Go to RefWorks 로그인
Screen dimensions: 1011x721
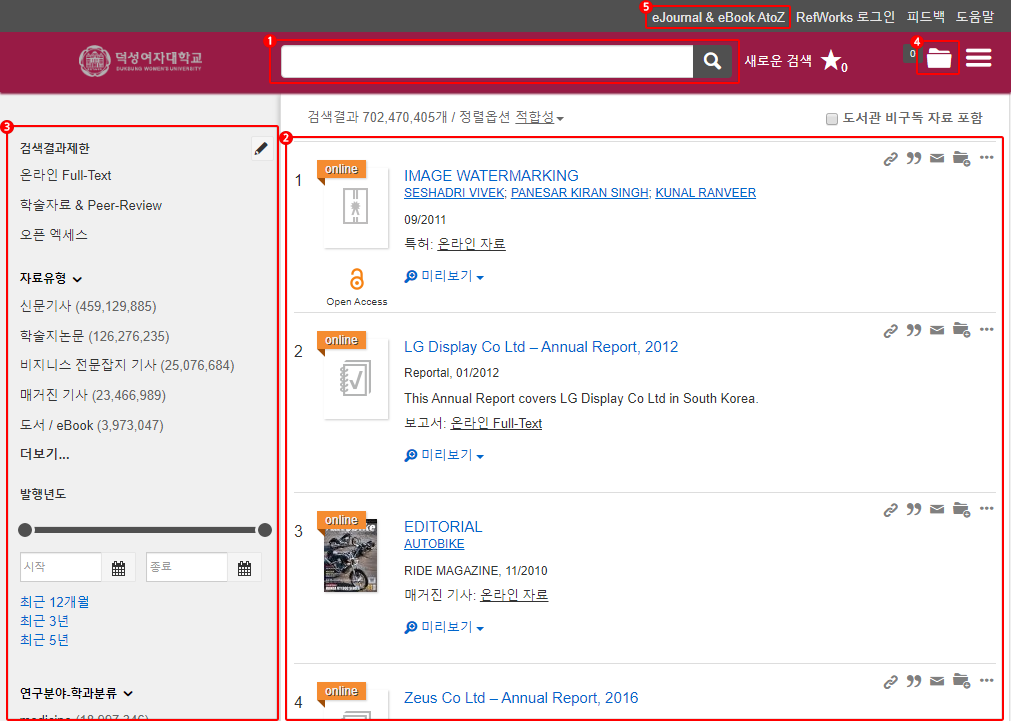845,17
